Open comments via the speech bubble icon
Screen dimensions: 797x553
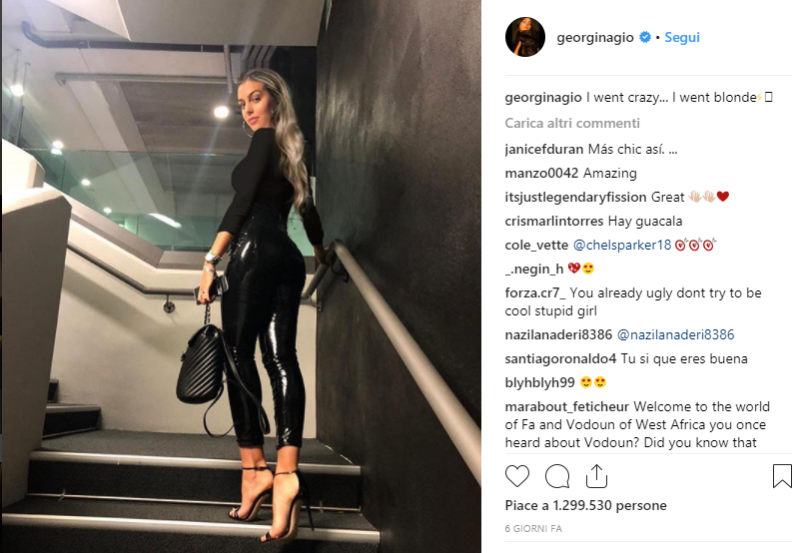(557, 476)
